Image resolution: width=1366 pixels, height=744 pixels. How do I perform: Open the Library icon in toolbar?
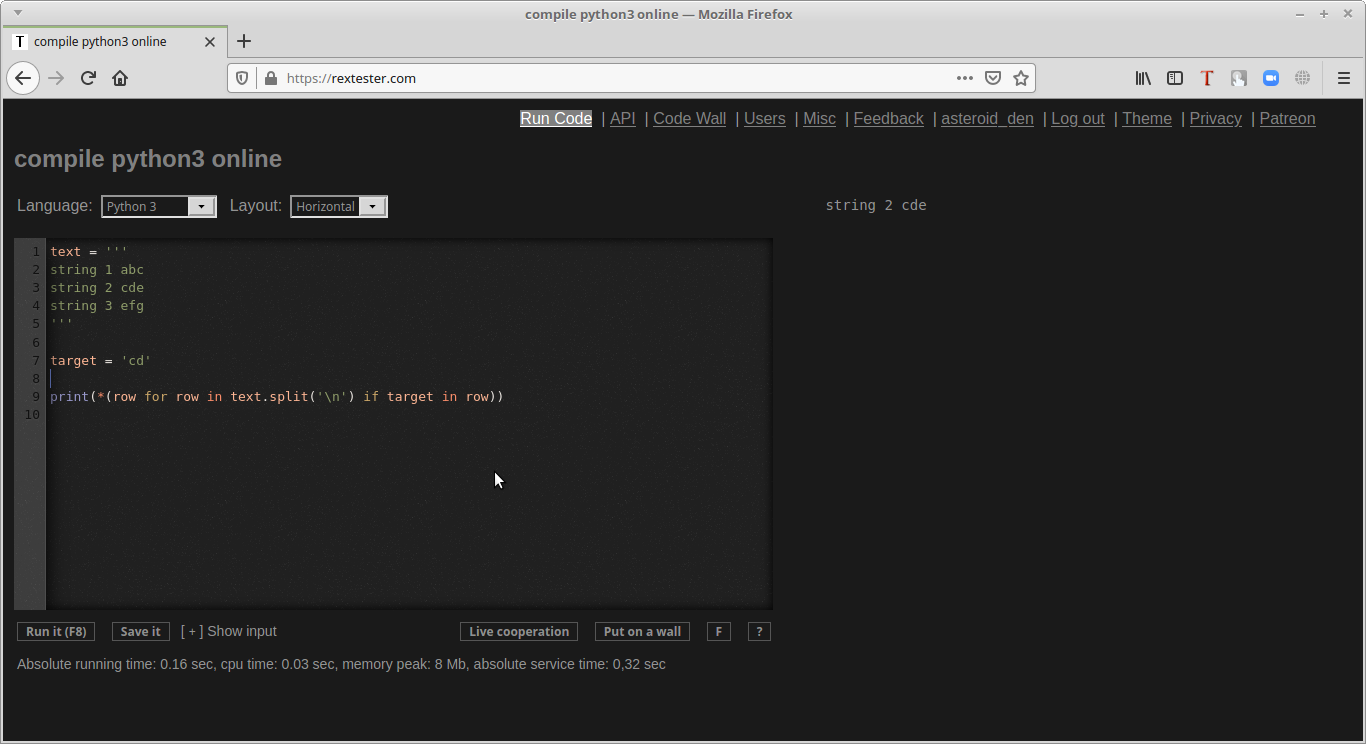pyautogui.click(x=1143, y=78)
